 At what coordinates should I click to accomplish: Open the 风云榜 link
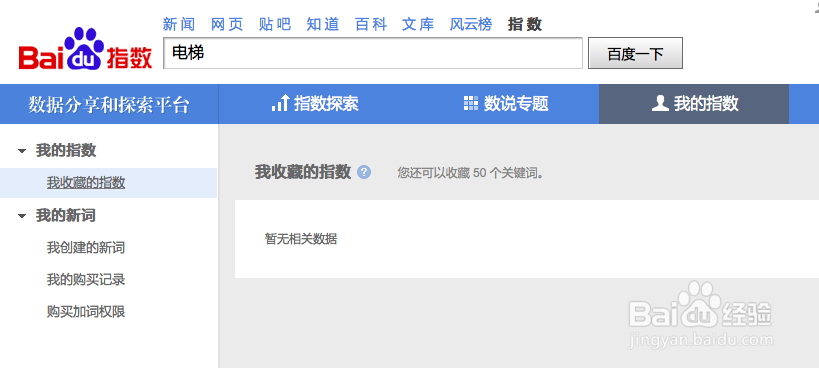[x=471, y=24]
